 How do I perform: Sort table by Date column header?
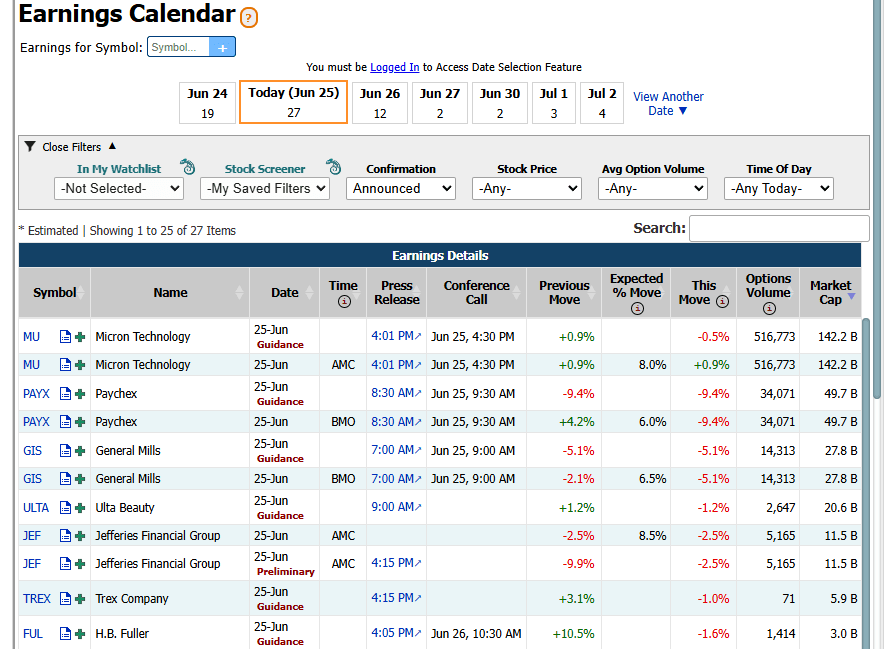point(284,292)
